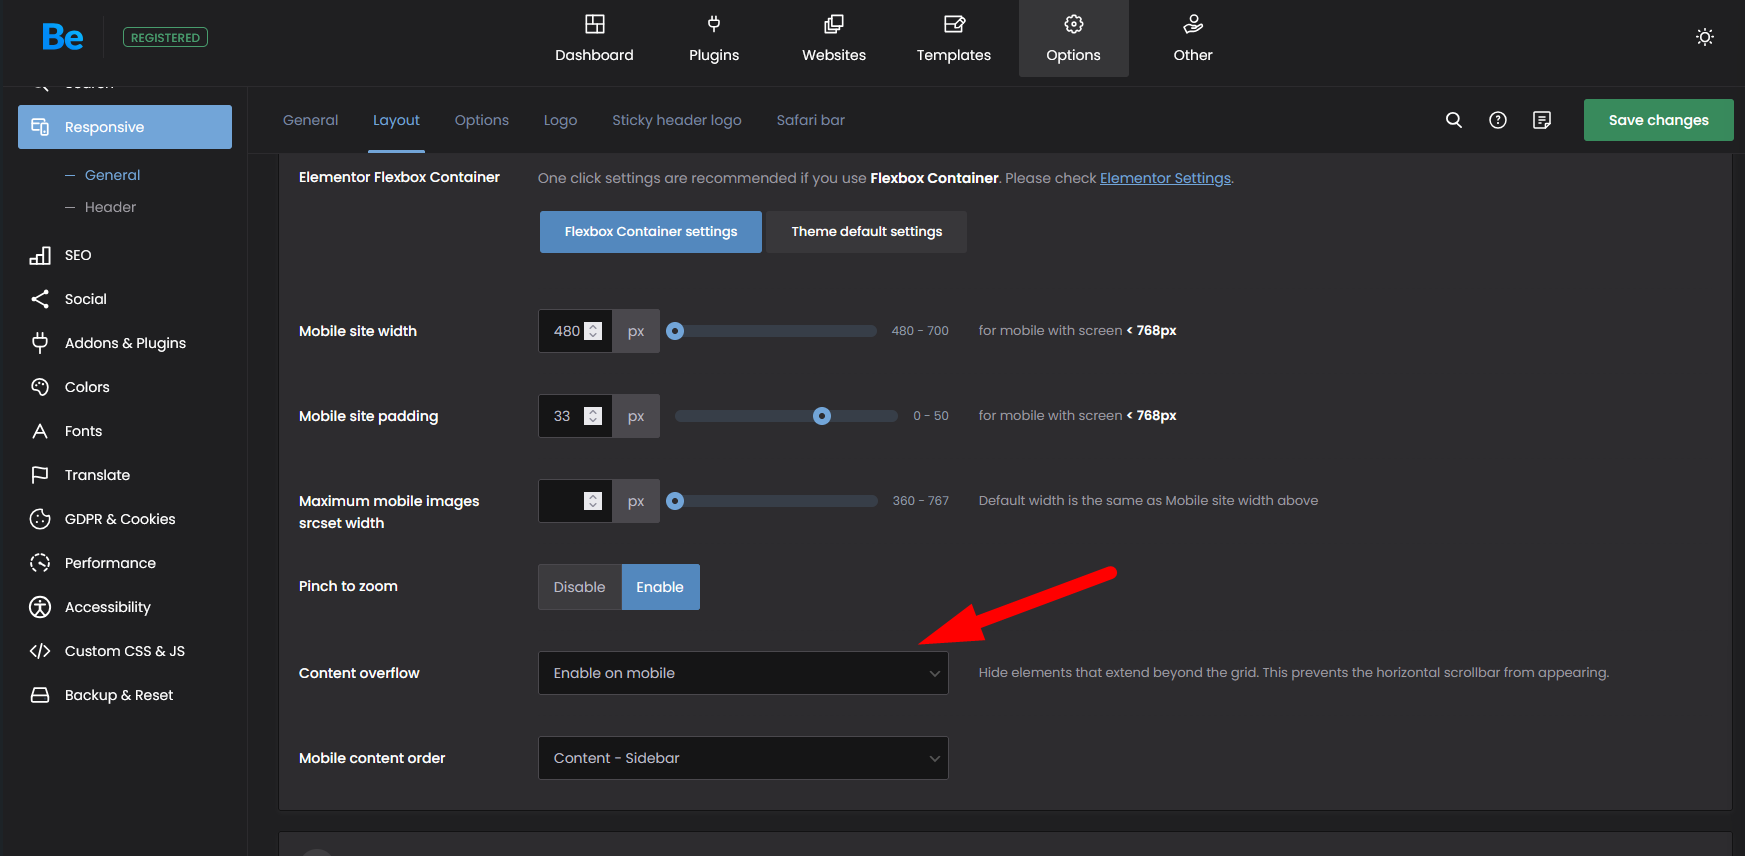Click the REGISTERED badge
The height and width of the screenshot is (856, 1745).
click(165, 37)
